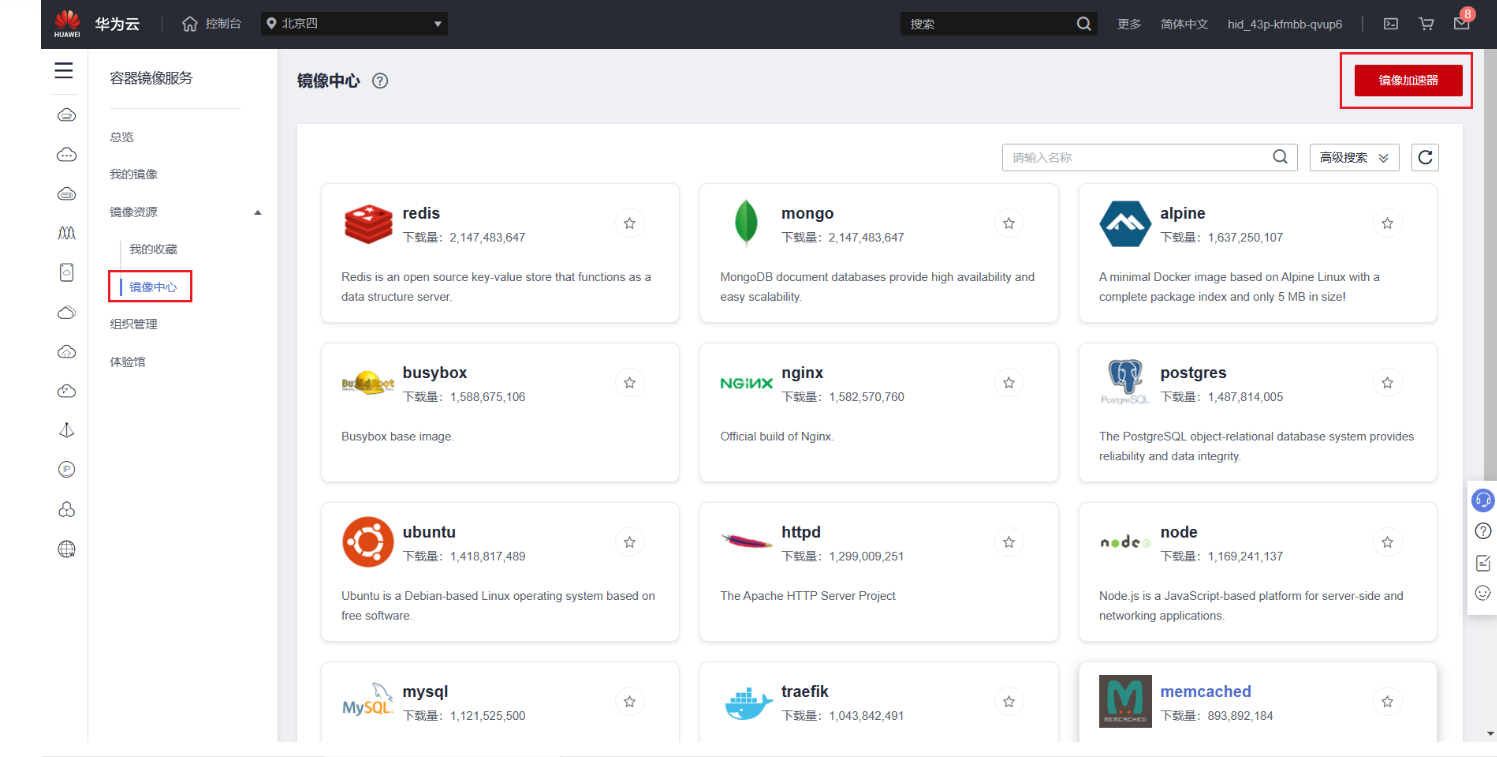The width and height of the screenshot is (1497, 757).
Task: Click the nginx logo
Action: click(x=746, y=383)
